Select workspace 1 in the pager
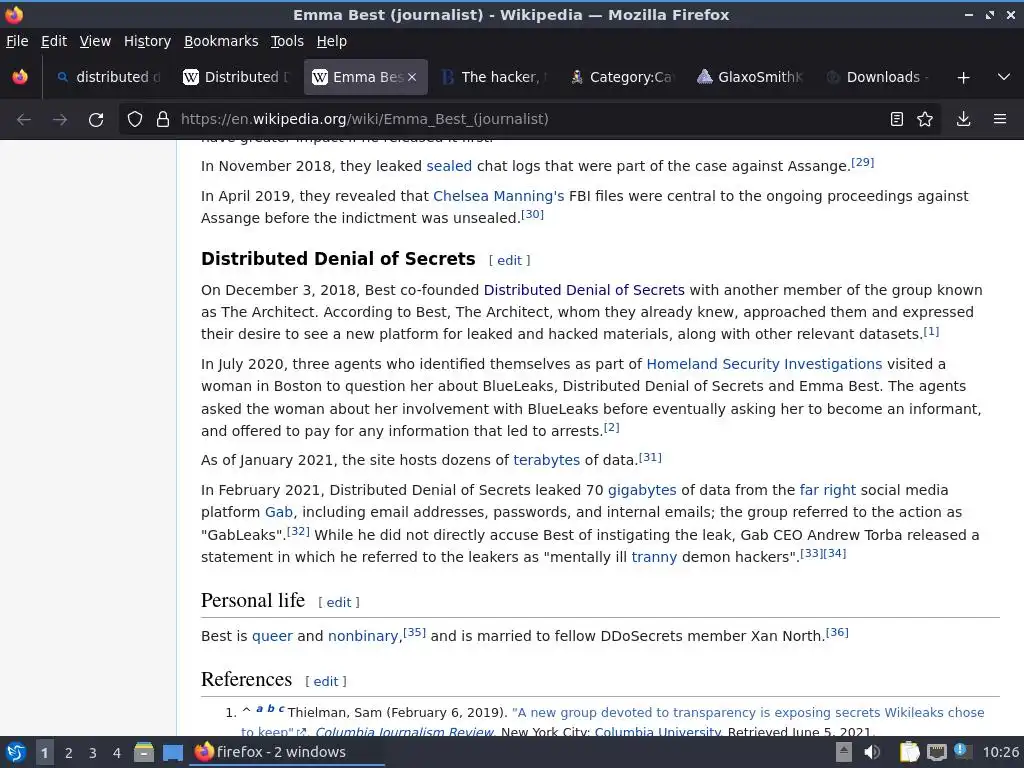This screenshot has width=1024, height=768. (x=44, y=753)
